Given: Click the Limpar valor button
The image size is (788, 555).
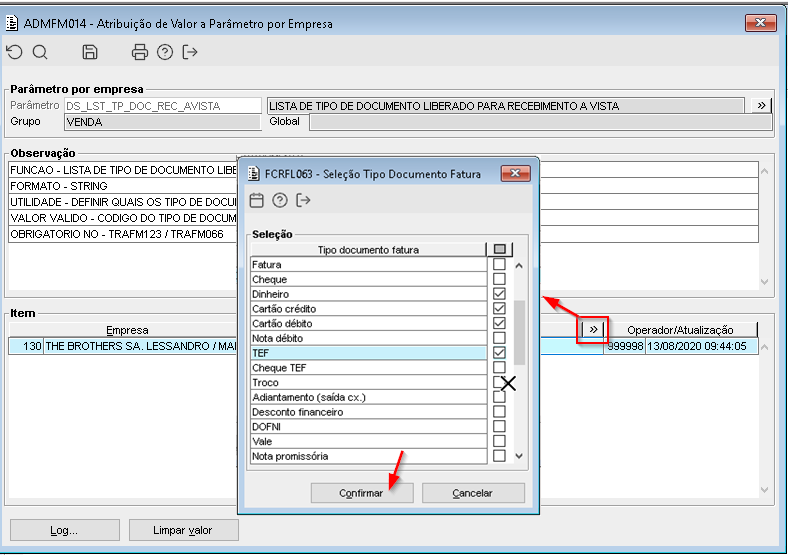Looking at the screenshot, I should [183, 530].
